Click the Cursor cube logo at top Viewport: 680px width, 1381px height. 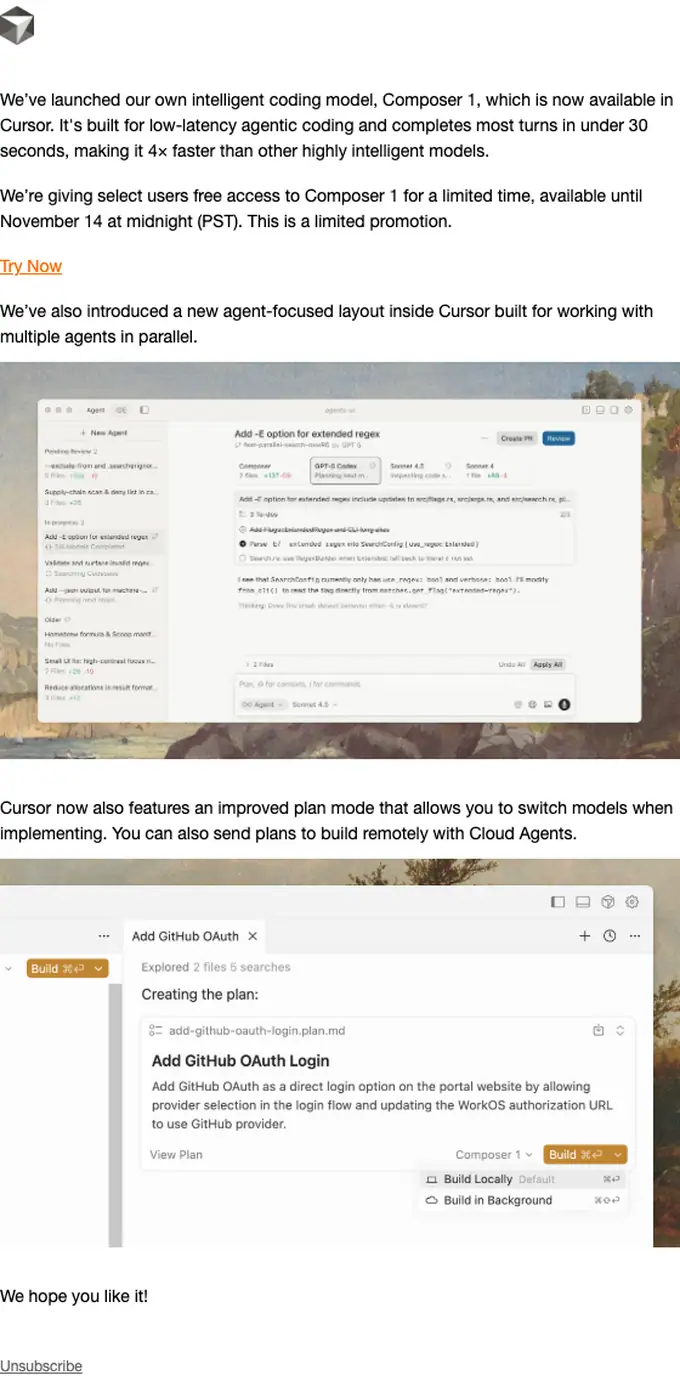click(17, 26)
